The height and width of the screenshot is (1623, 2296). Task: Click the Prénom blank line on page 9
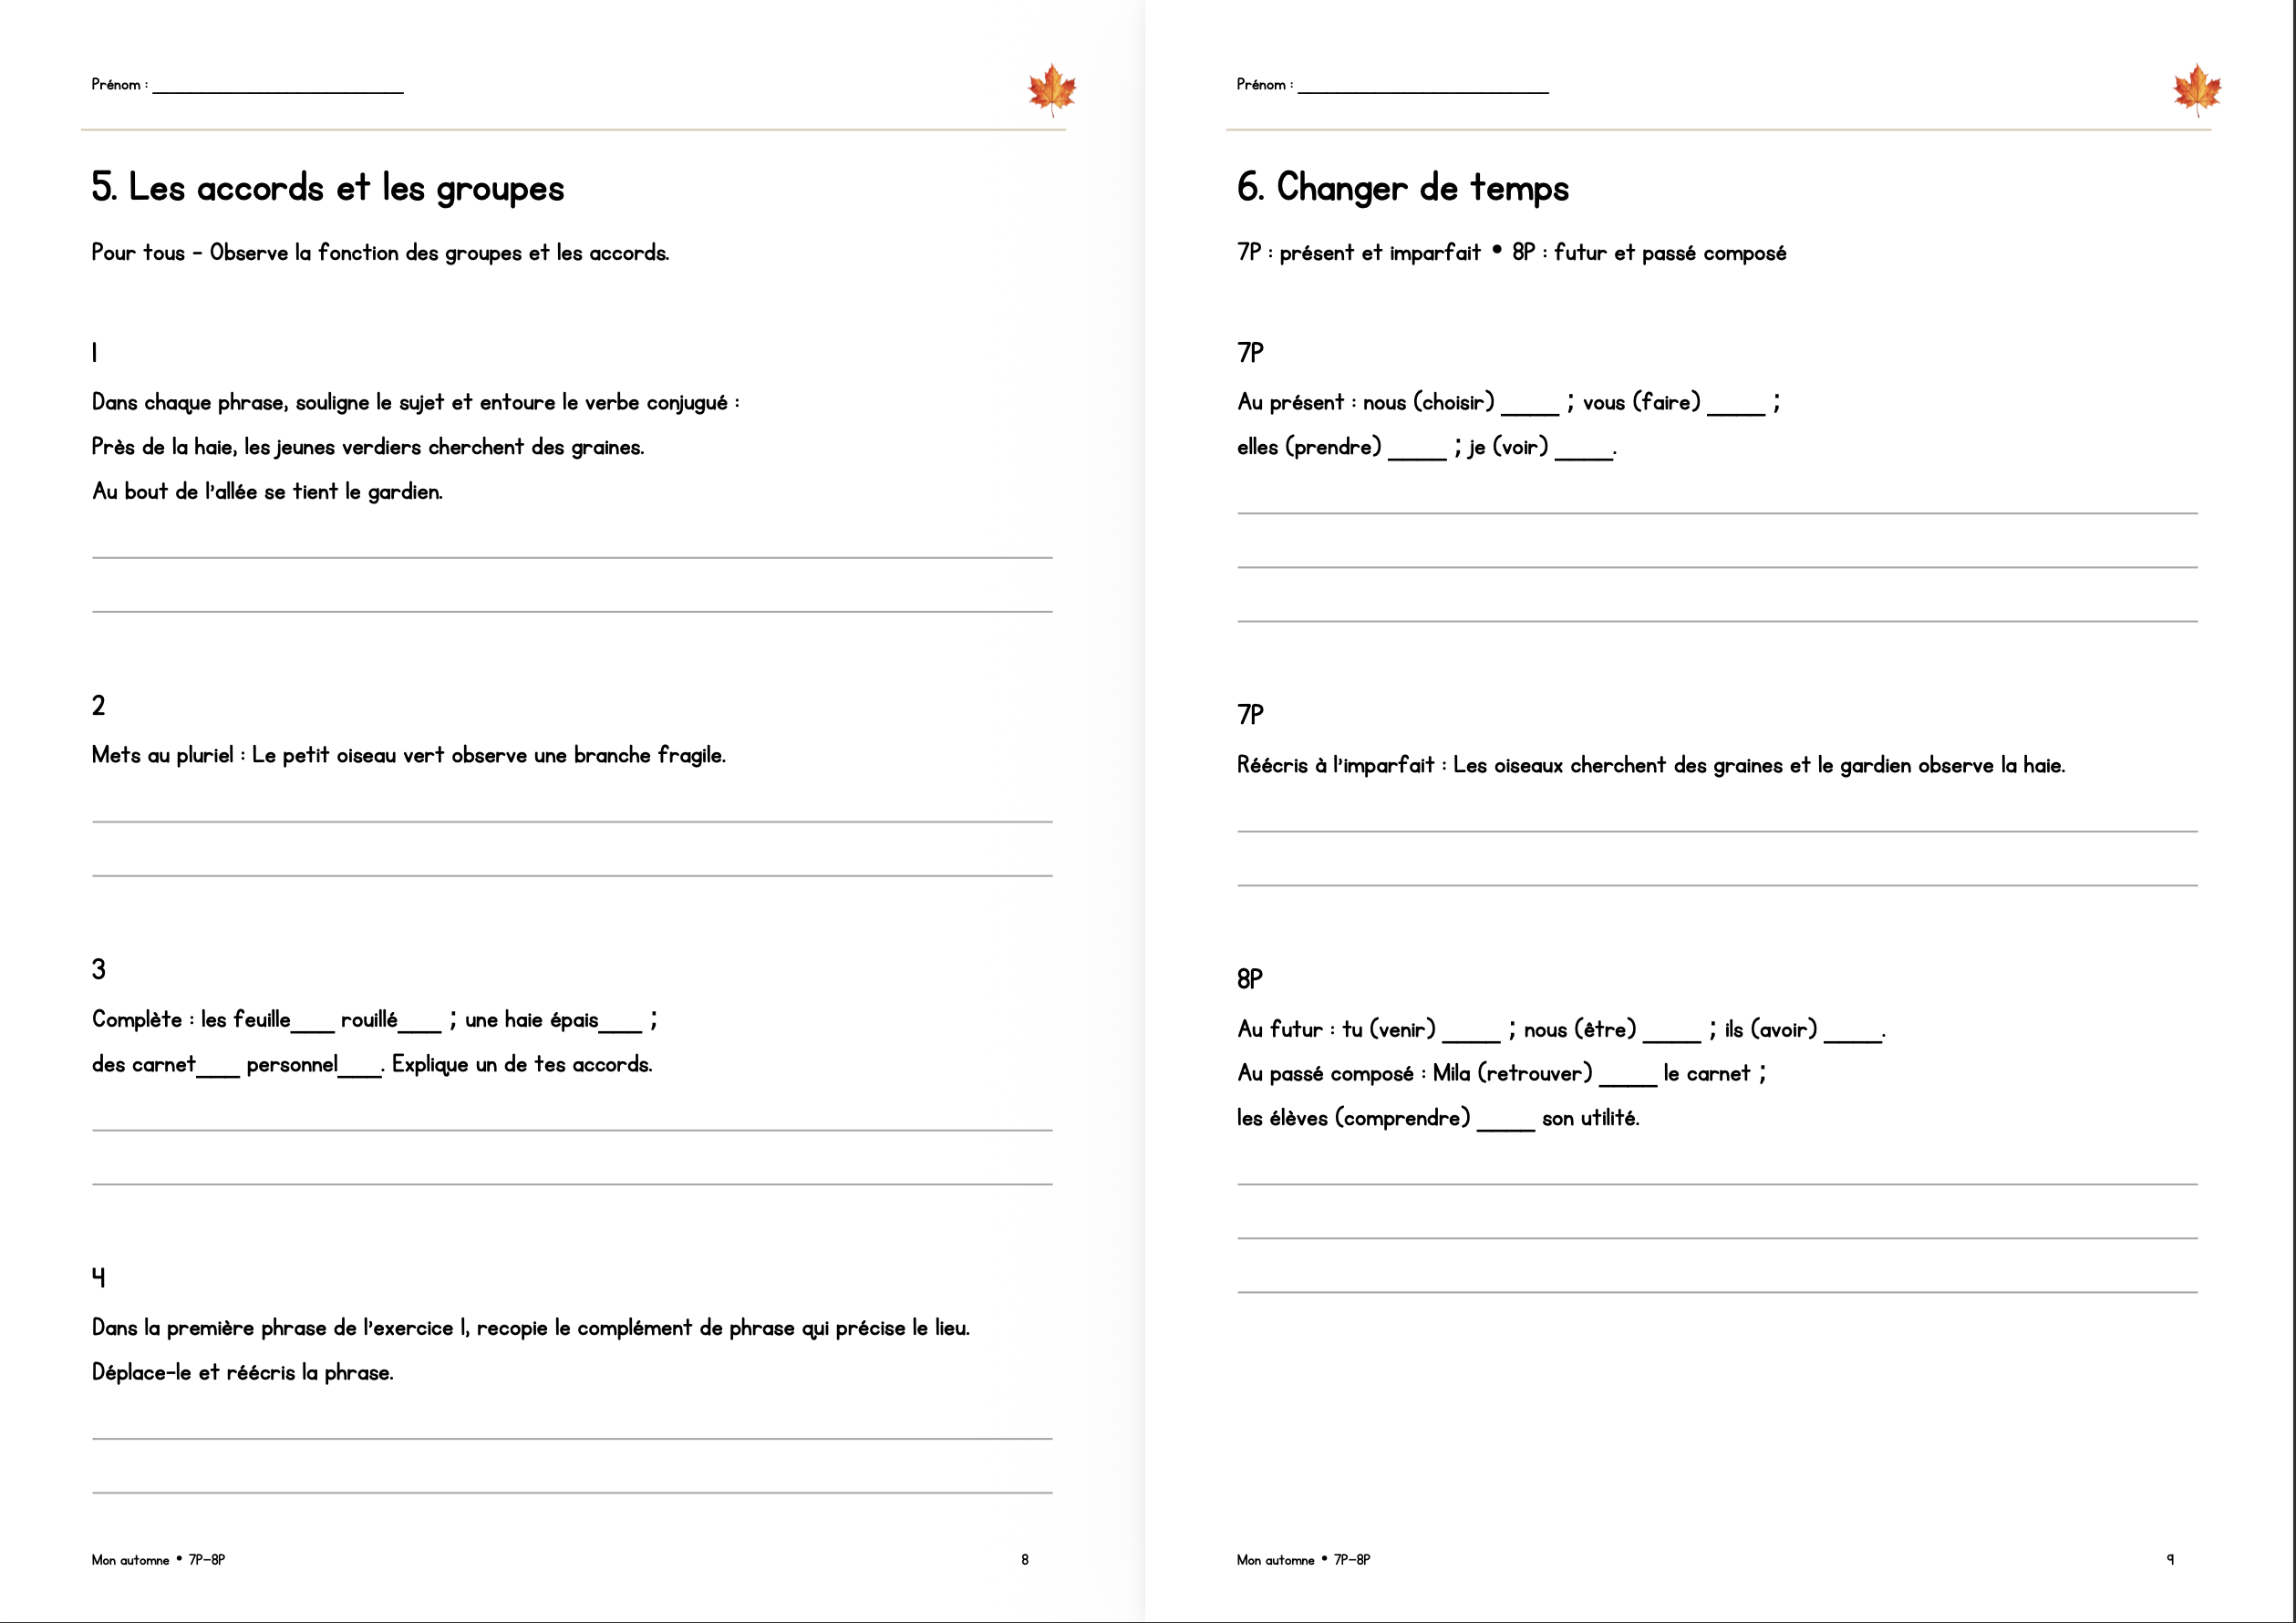[1423, 92]
